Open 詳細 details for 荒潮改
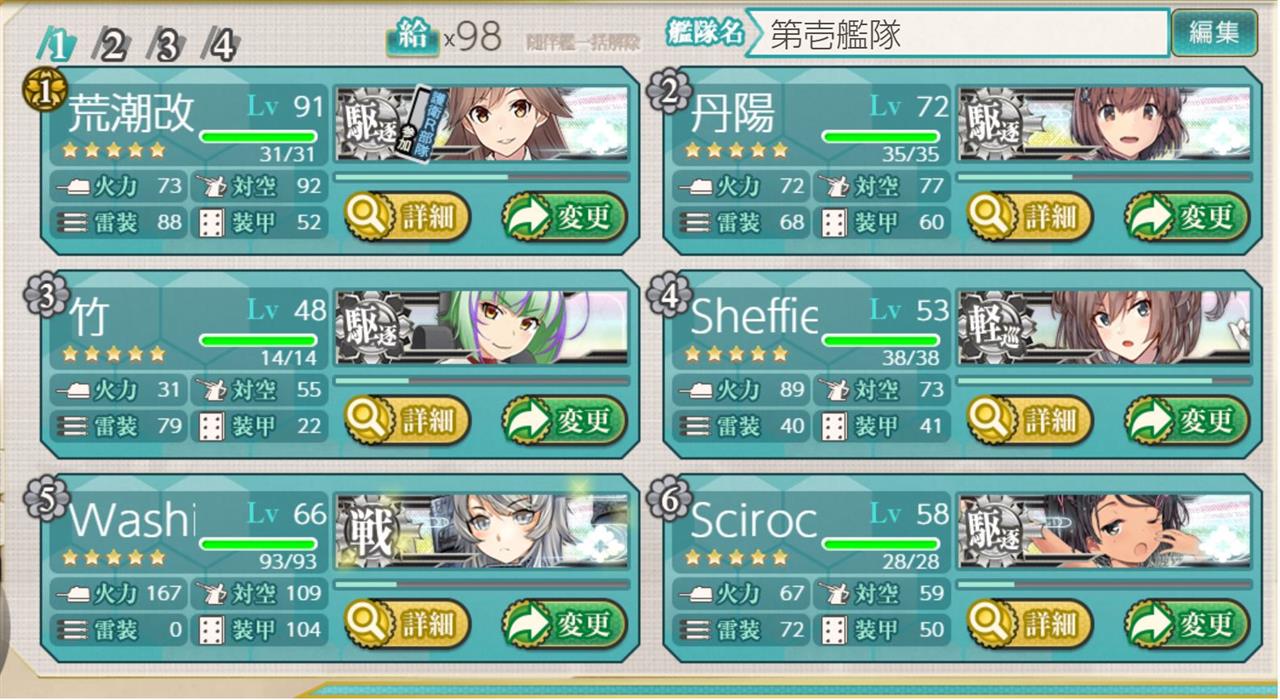Image resolution: width=1280 pixels, height=700 pixels. (x=408, y=216)
